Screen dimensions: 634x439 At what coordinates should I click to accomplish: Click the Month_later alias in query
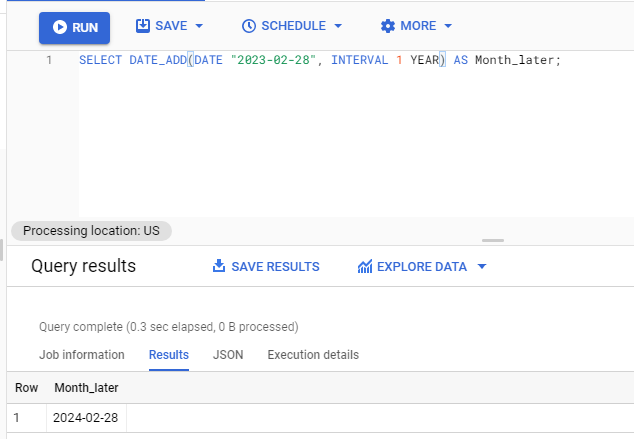[514, 60]
